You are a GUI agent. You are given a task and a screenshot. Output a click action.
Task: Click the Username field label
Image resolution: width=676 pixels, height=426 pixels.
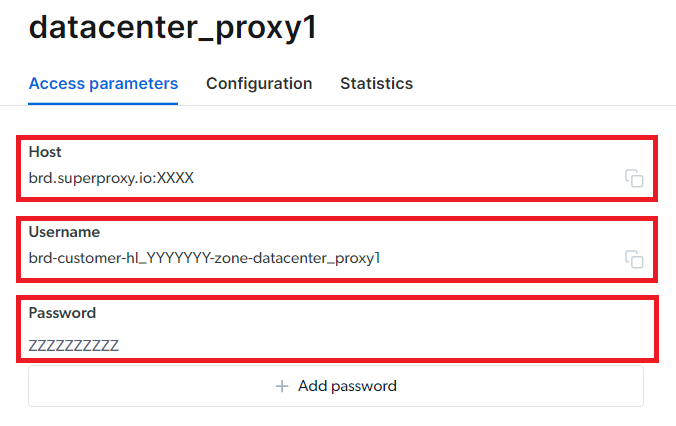64,232
